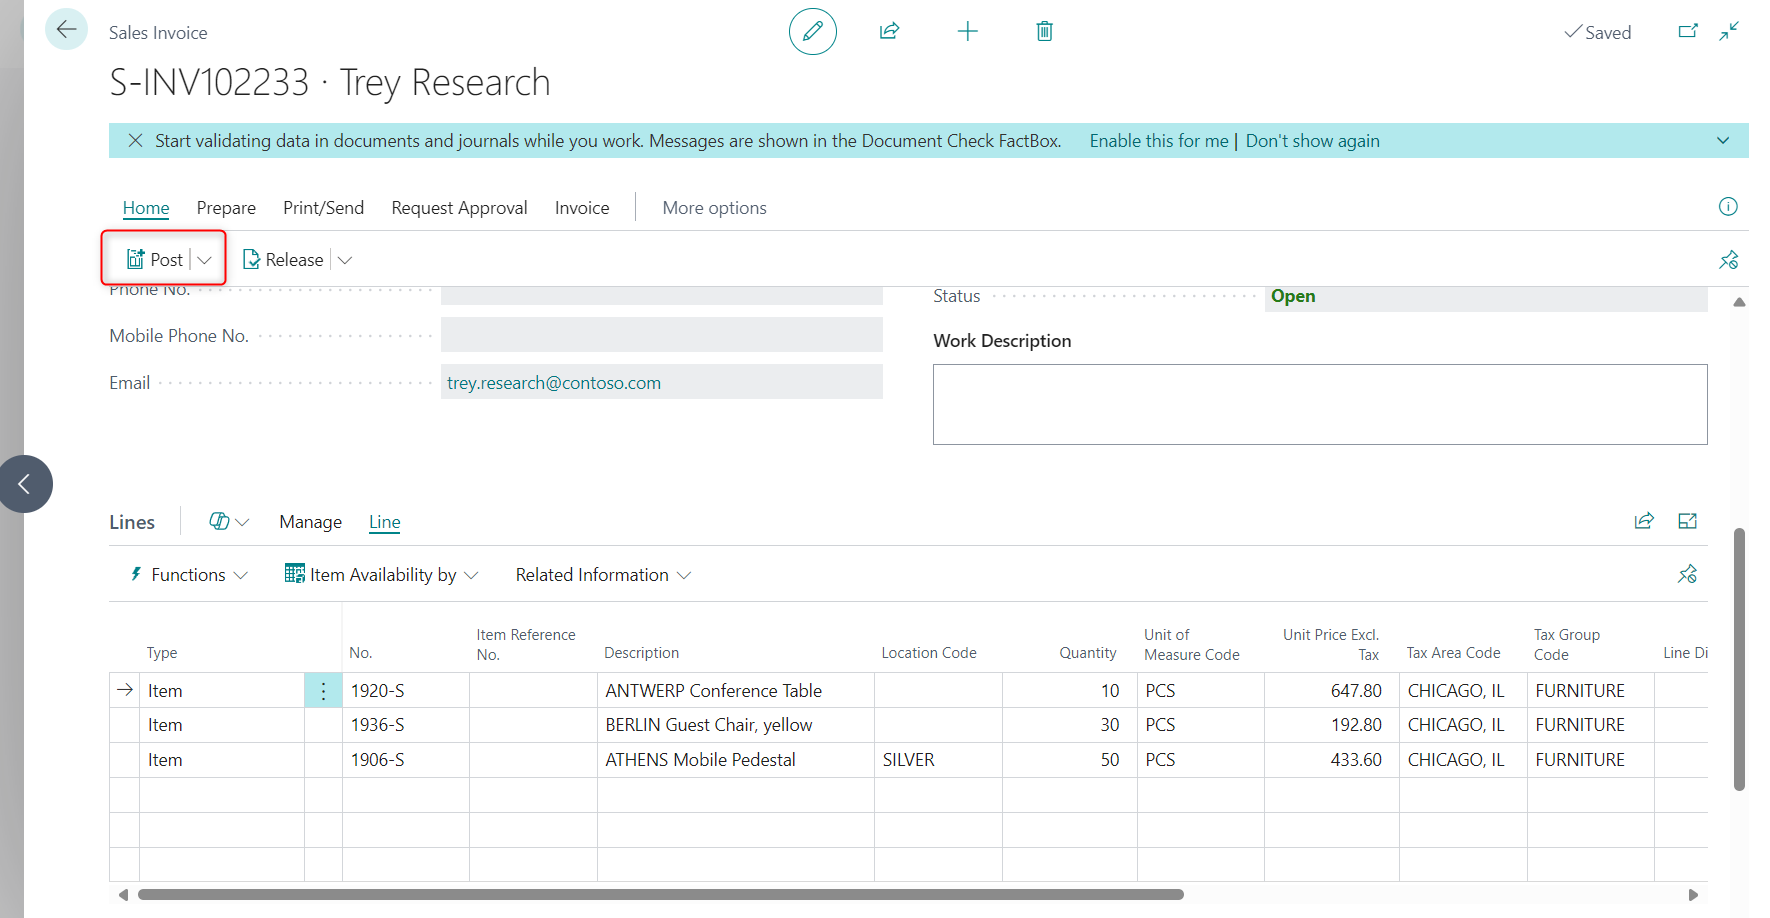The width and height of the screenshot is (1770, 918).
Task: Click the pin icon in the Lines action bar
Action: tap(1687, 574)
